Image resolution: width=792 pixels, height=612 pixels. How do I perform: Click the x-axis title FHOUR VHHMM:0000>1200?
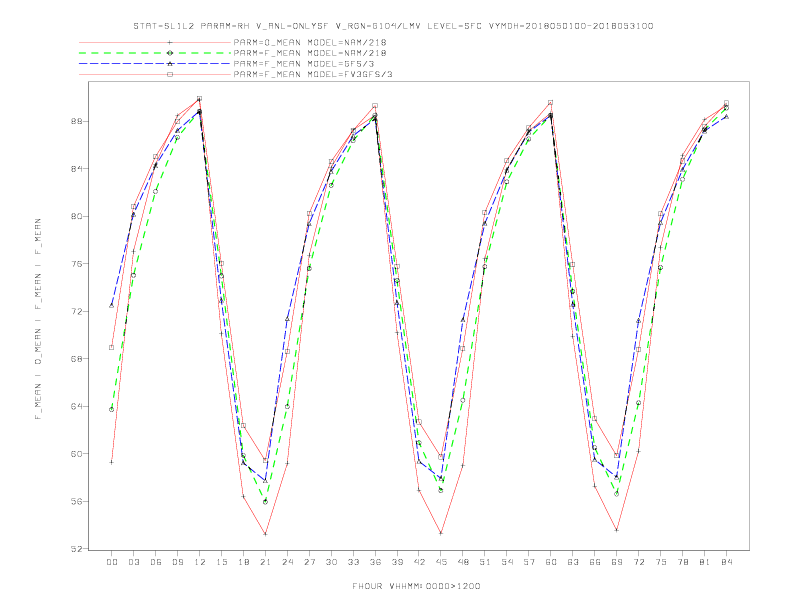(x=416, y=586)
